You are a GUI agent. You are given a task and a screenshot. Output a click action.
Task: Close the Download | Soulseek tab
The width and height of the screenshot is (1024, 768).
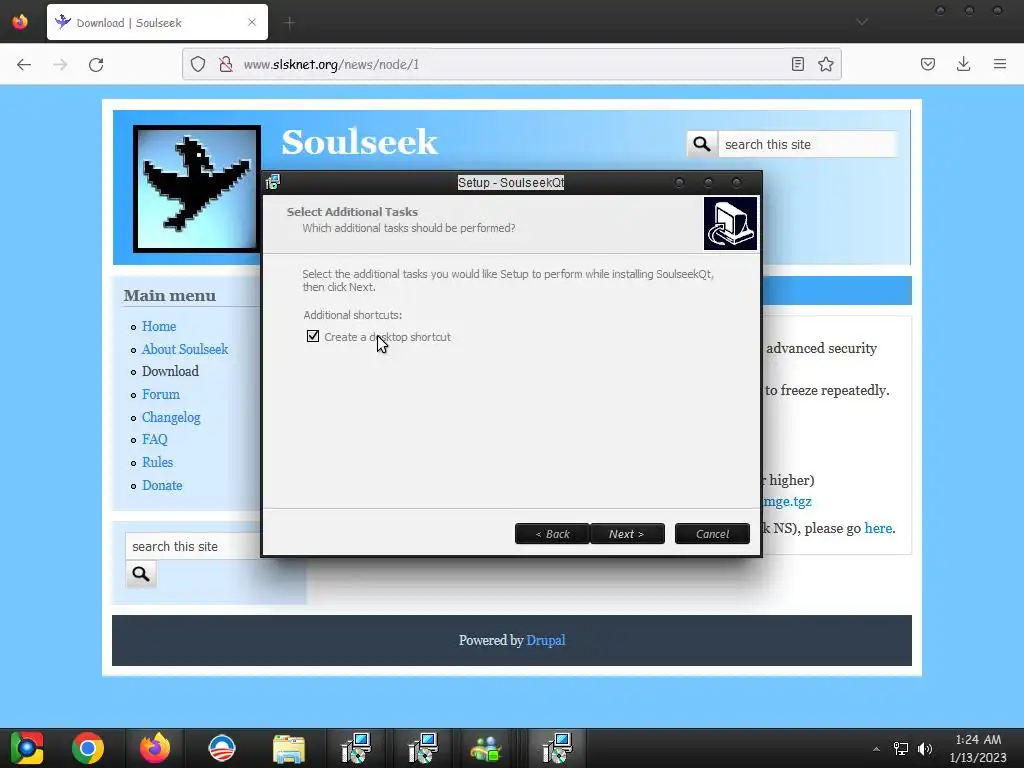[x=252, y=22]
